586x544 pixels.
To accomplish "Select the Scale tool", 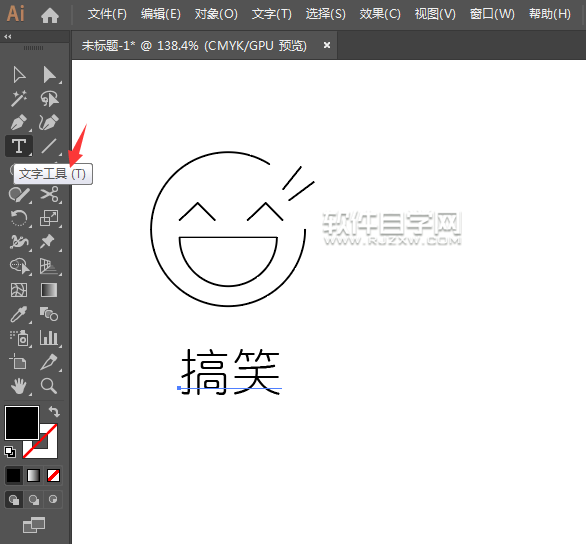I will [49, 218].
